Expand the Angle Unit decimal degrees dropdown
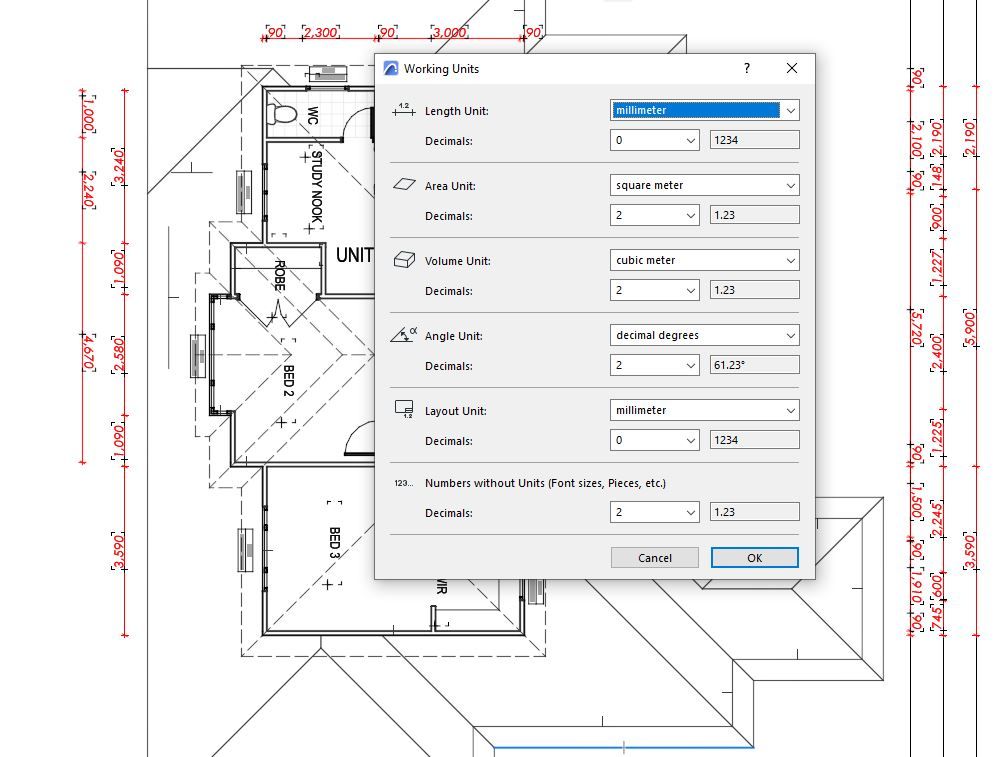Screen dimensions: 996x757 [704, 335]
